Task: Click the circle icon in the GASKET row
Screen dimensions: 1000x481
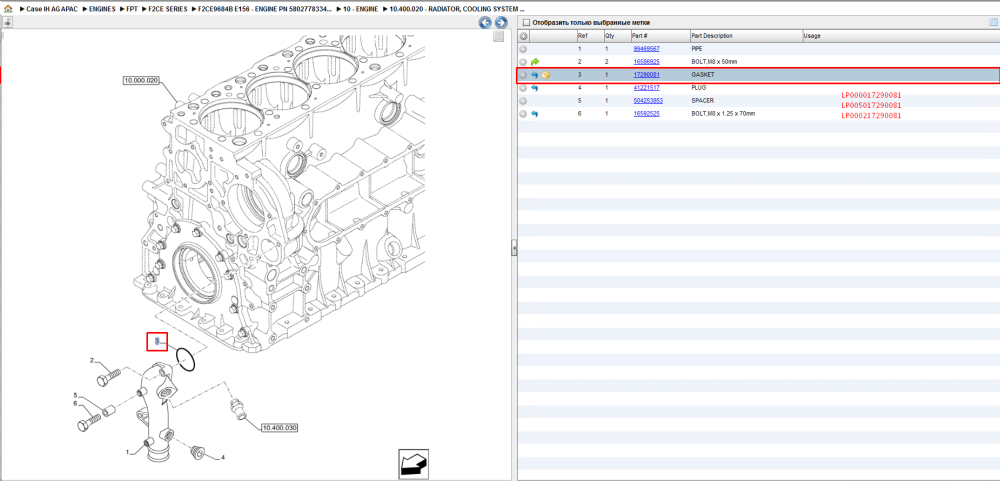Action: pyautogui.click(x=523, y=75)
